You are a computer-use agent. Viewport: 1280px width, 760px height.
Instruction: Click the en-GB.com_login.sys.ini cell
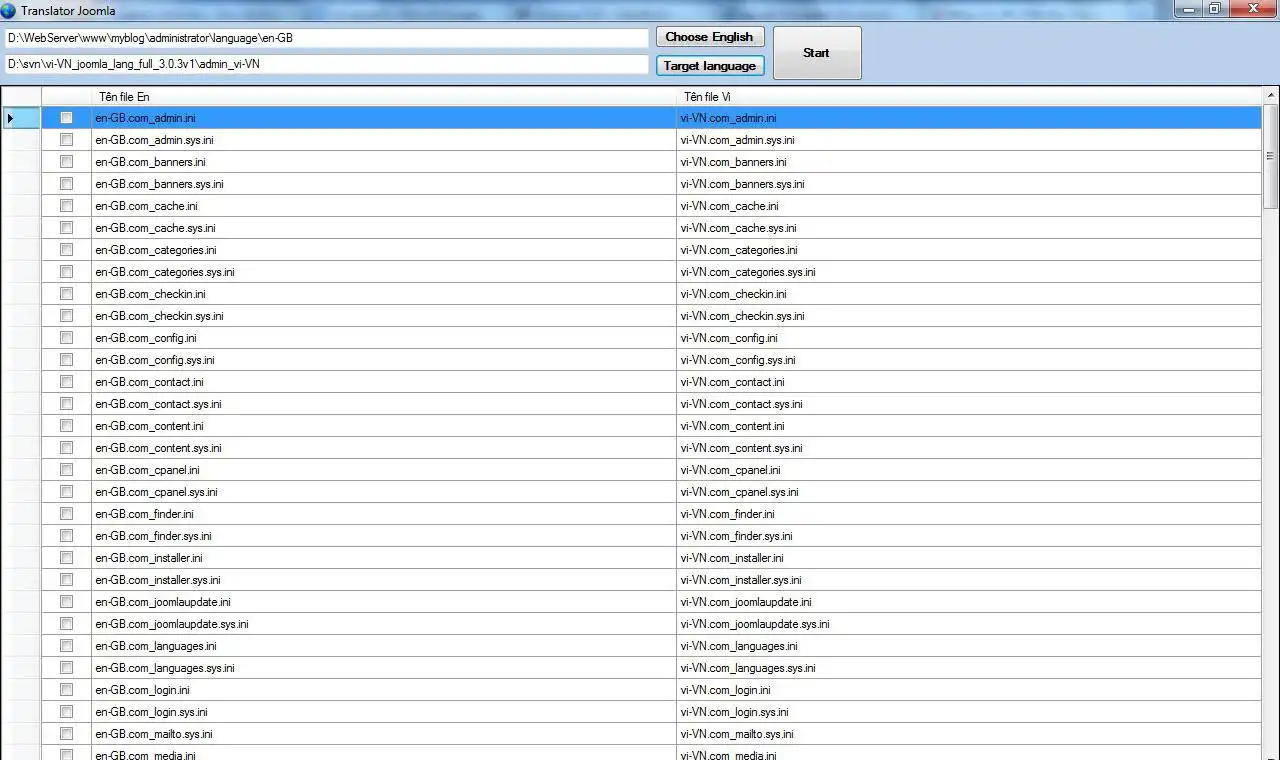(384, 712)
